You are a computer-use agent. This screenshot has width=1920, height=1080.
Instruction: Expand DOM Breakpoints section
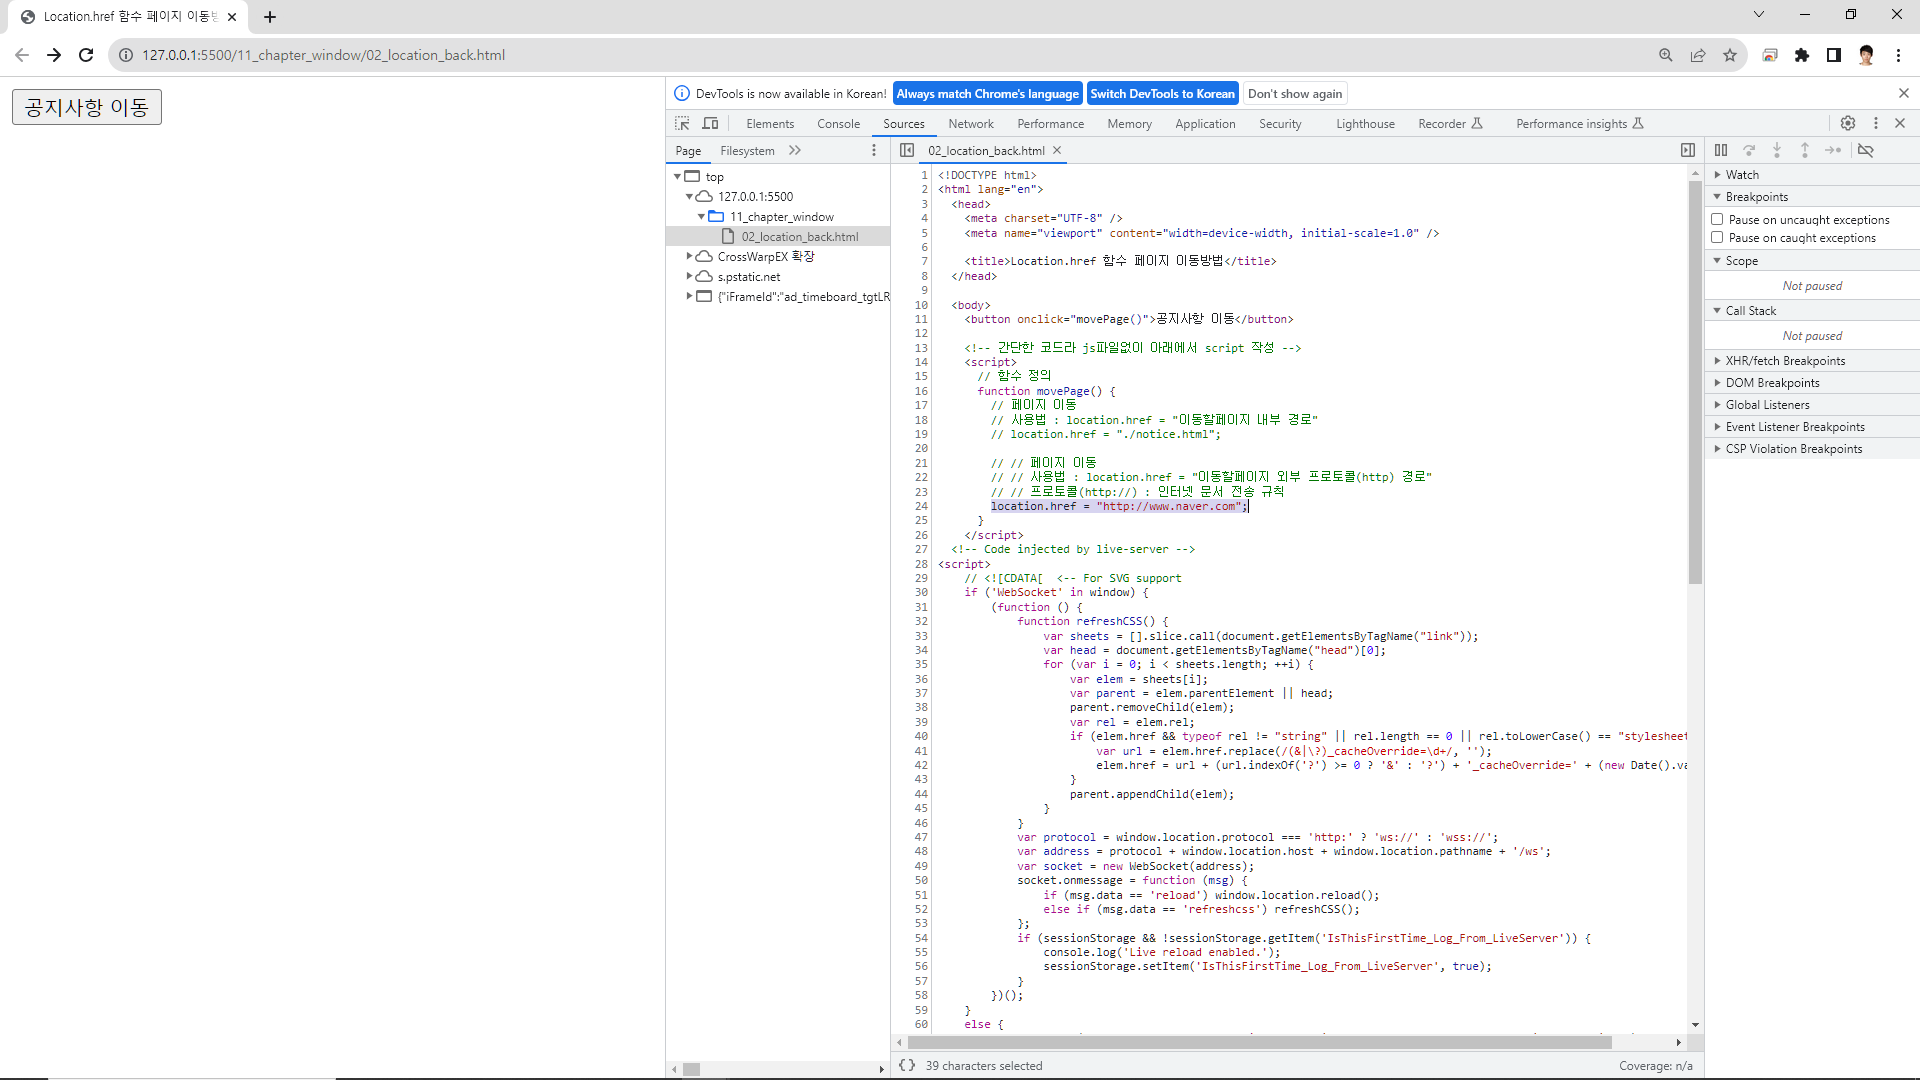pyautogui.click(x=1771, y=382)
